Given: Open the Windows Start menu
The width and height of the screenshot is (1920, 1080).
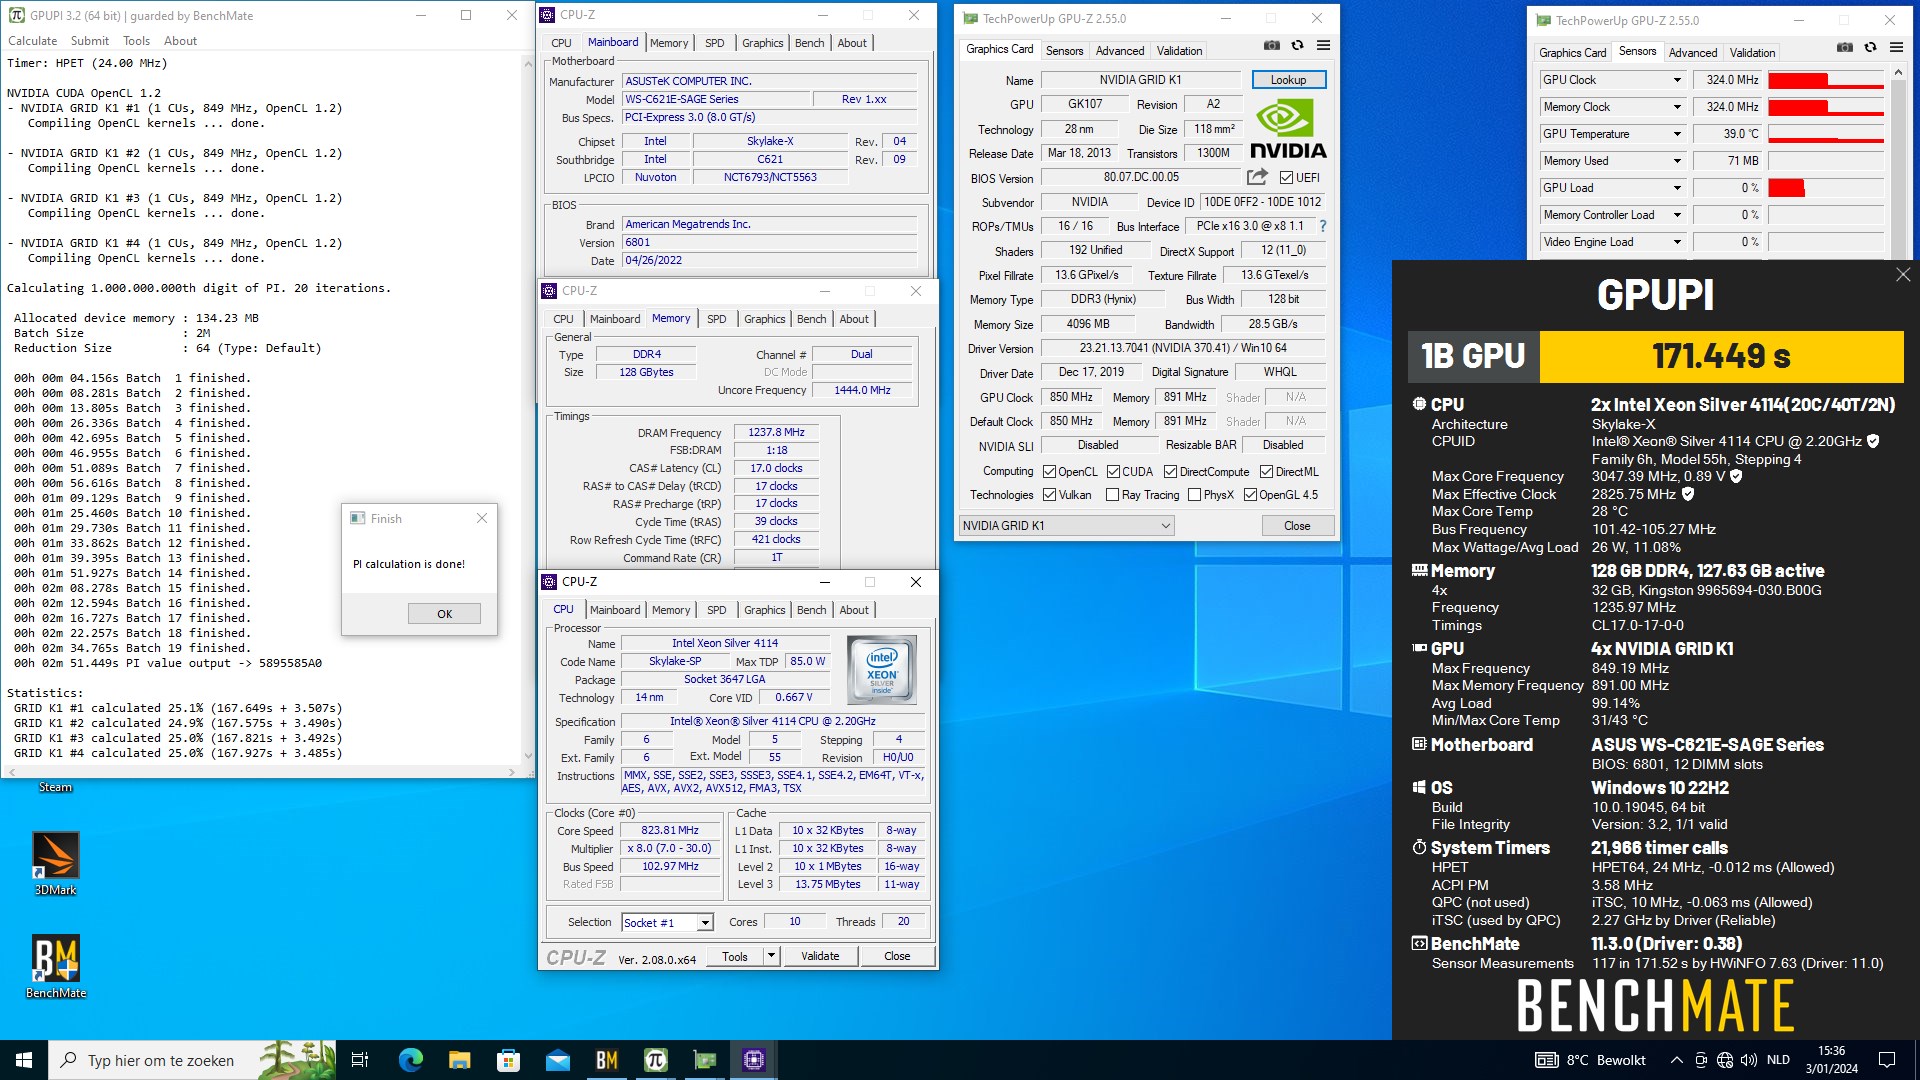Looking at the screenshot, I should click(x=24, y=1060).
